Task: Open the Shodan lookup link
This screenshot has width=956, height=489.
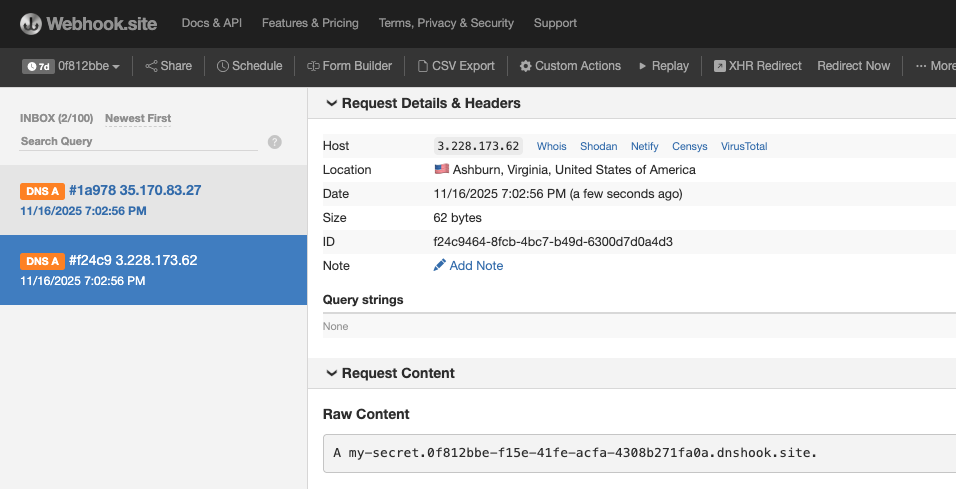Action: [x=599, y=146]
